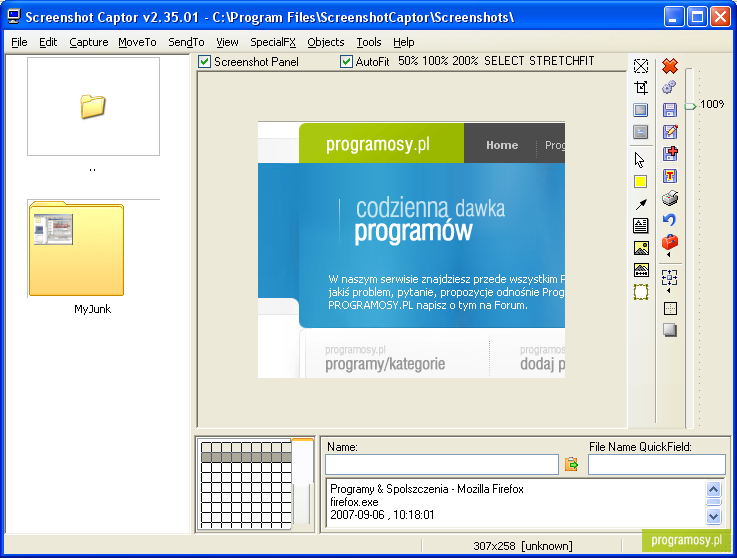Click scroll-down arrow in the info box
The image size is (737, 558).
713,516
